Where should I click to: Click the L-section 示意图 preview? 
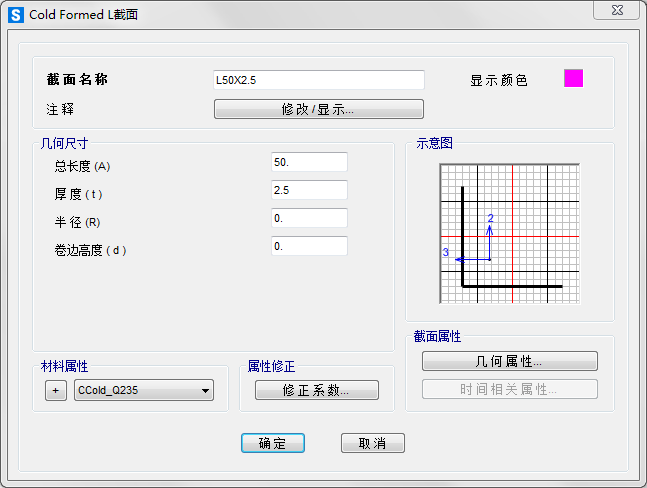509,233
